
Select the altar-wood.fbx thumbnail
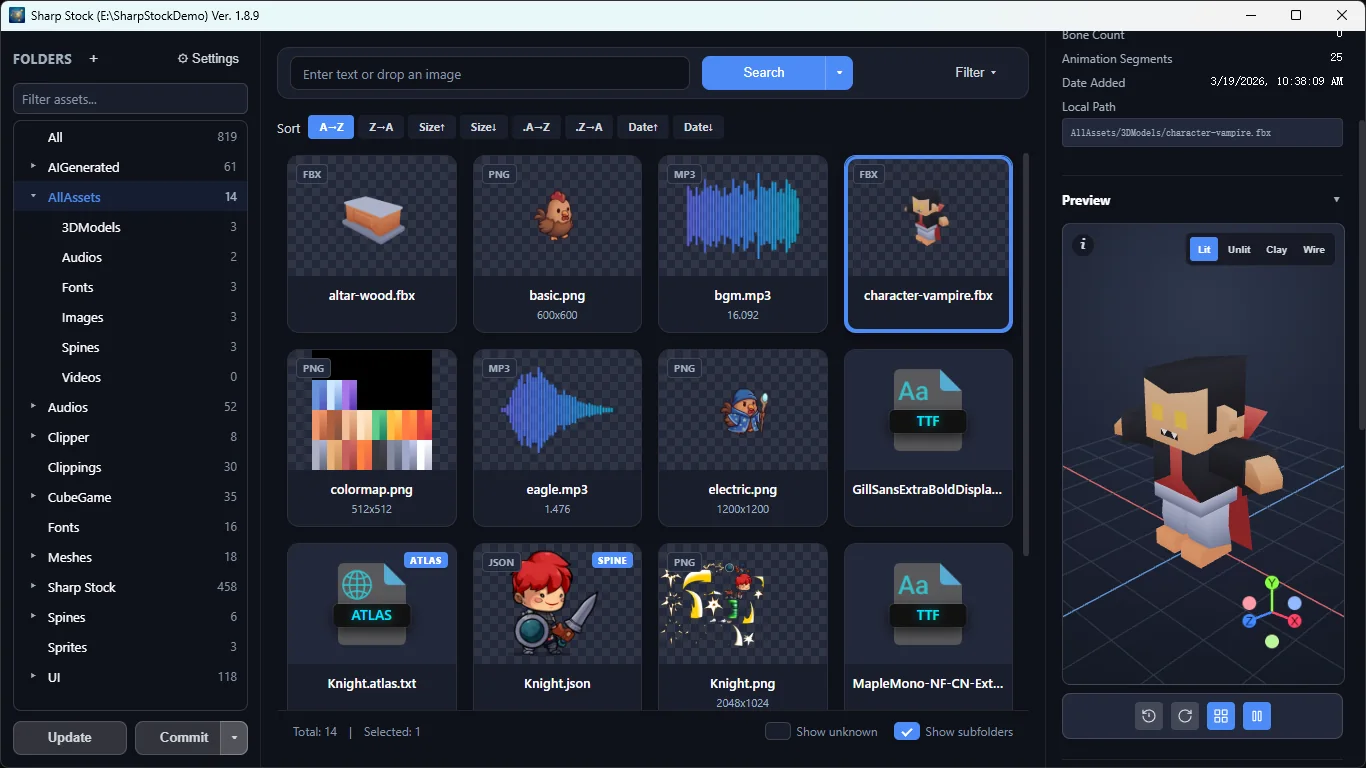(x=372, y=216)
